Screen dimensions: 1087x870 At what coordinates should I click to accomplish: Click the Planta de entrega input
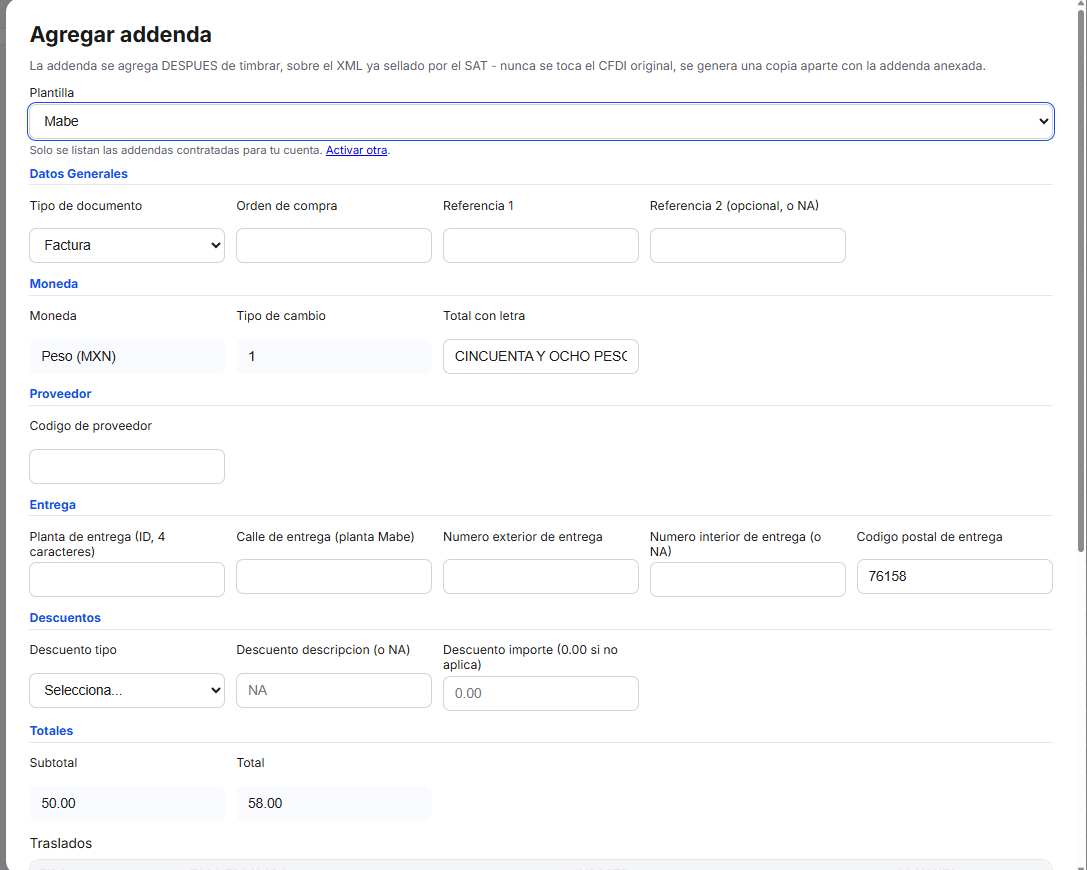tap(127, 580)
